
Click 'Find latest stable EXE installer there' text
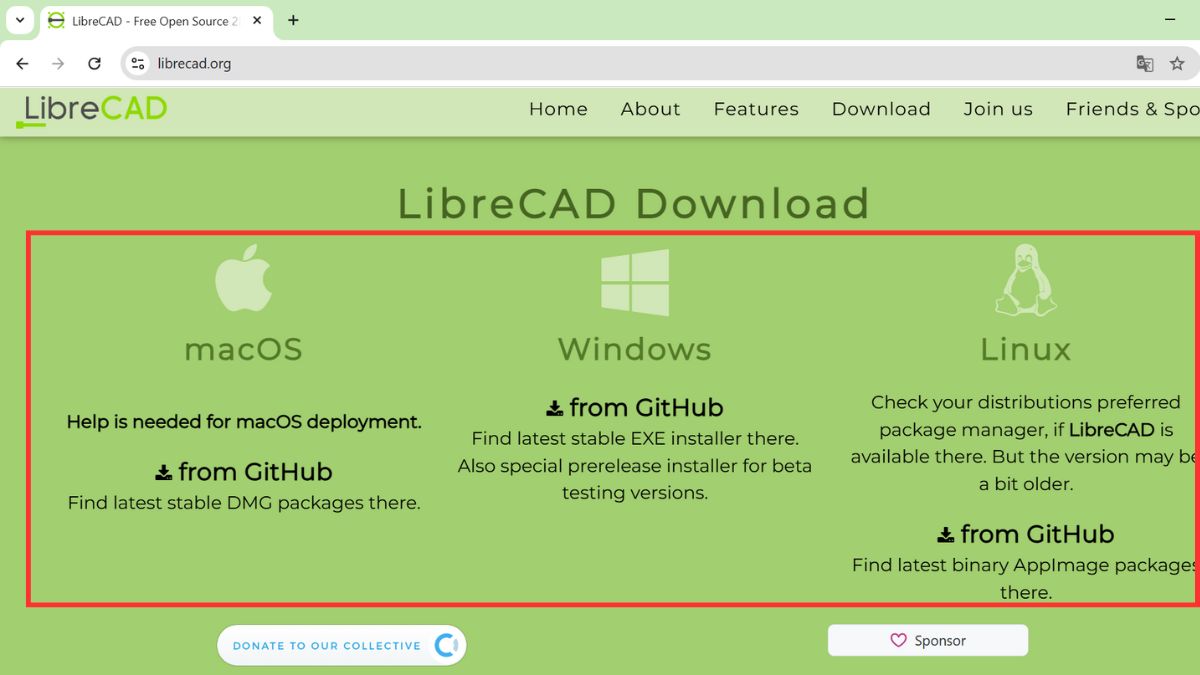[x=635, y=439]
